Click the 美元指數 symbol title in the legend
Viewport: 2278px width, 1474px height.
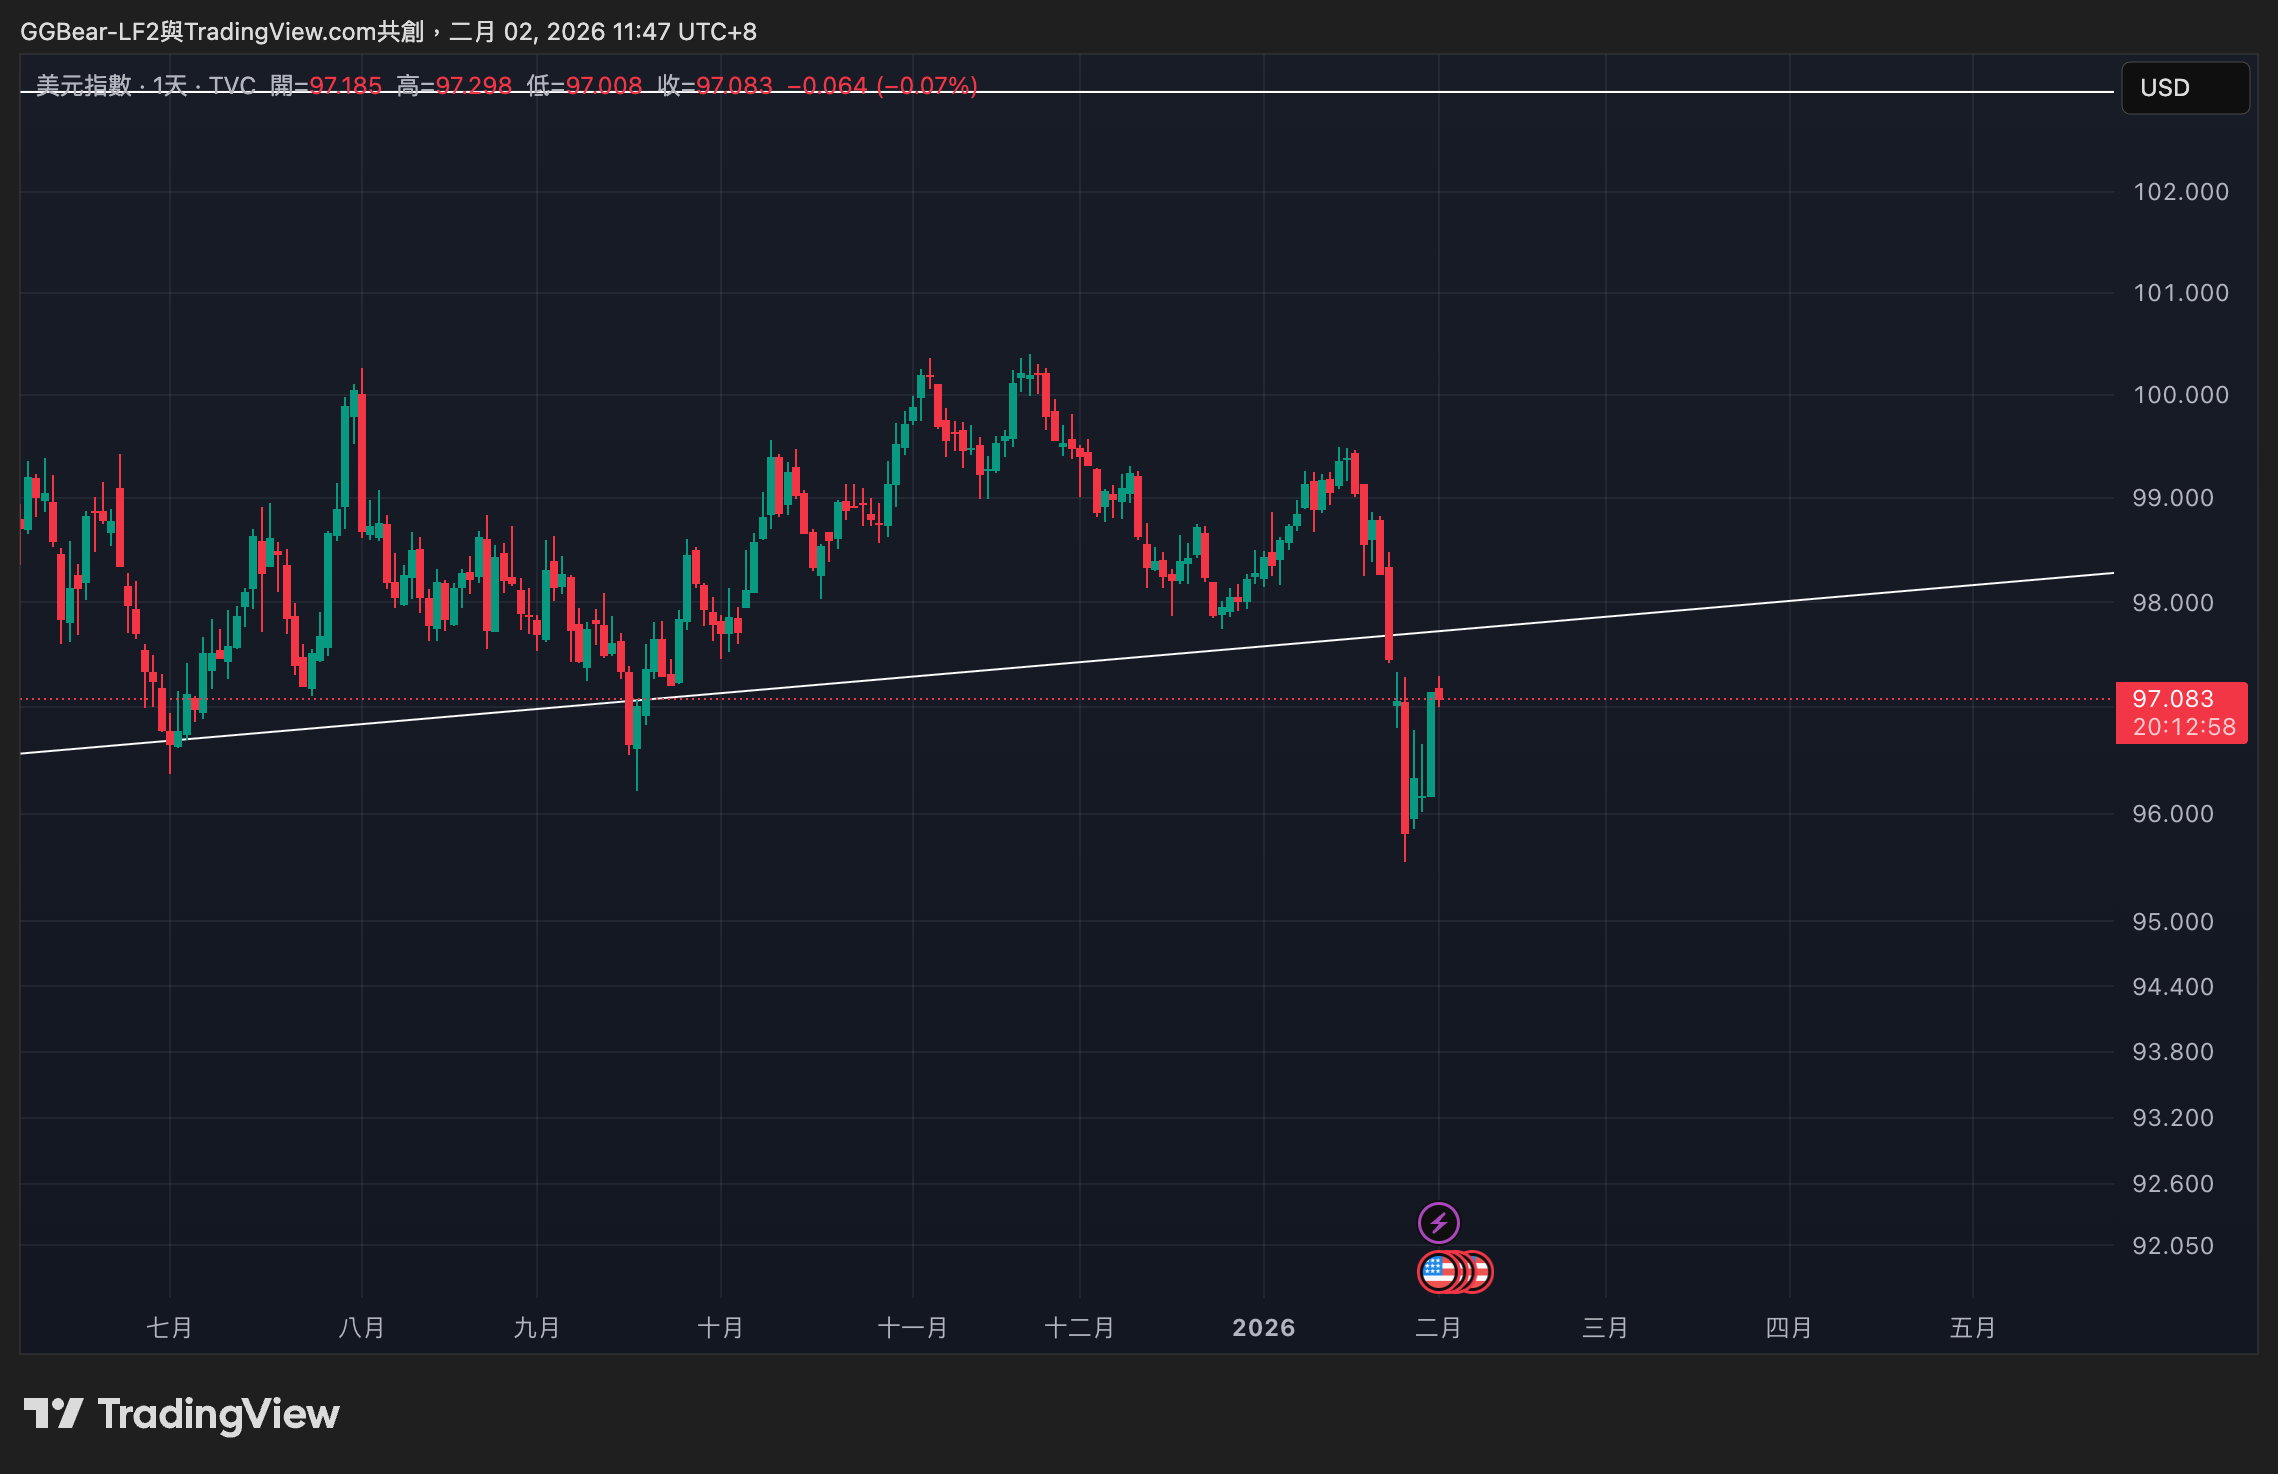84,85
